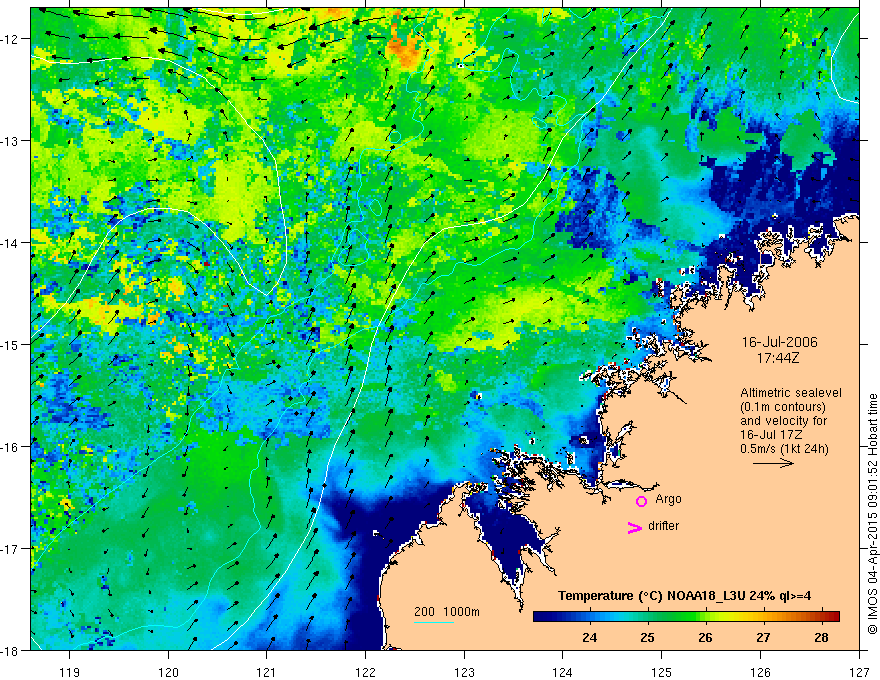Click the latitude -18 axis label
880x680 pixels.
11,650
